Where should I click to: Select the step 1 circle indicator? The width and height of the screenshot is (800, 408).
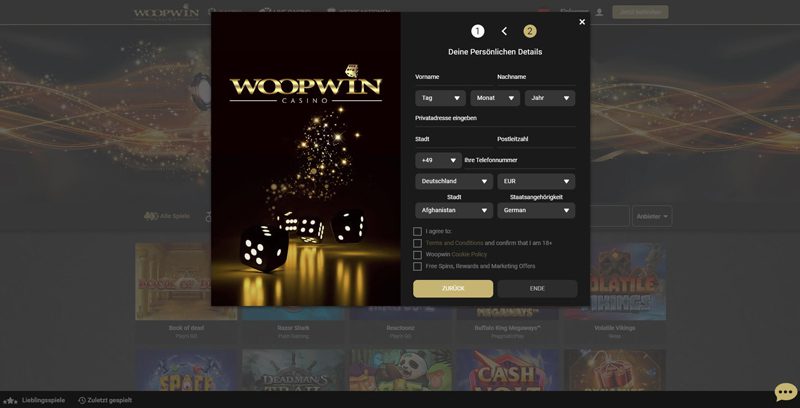coord(478,32)
